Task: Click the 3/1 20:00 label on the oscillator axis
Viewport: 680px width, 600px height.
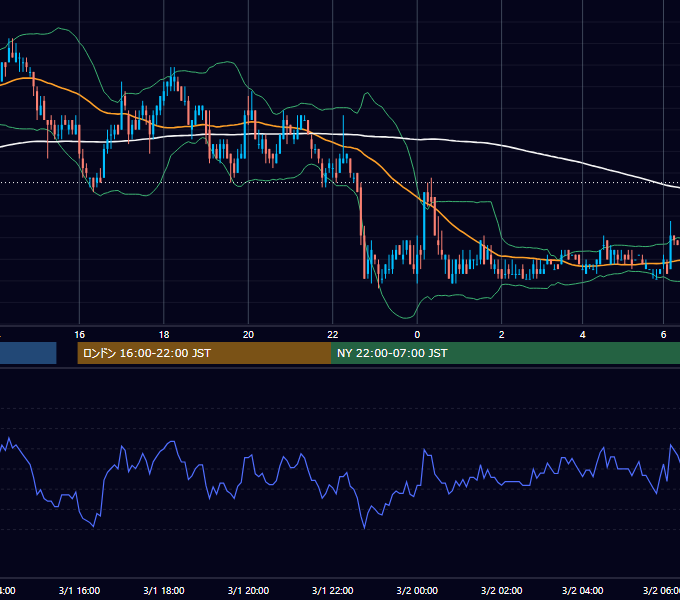Action: [248, 590]
